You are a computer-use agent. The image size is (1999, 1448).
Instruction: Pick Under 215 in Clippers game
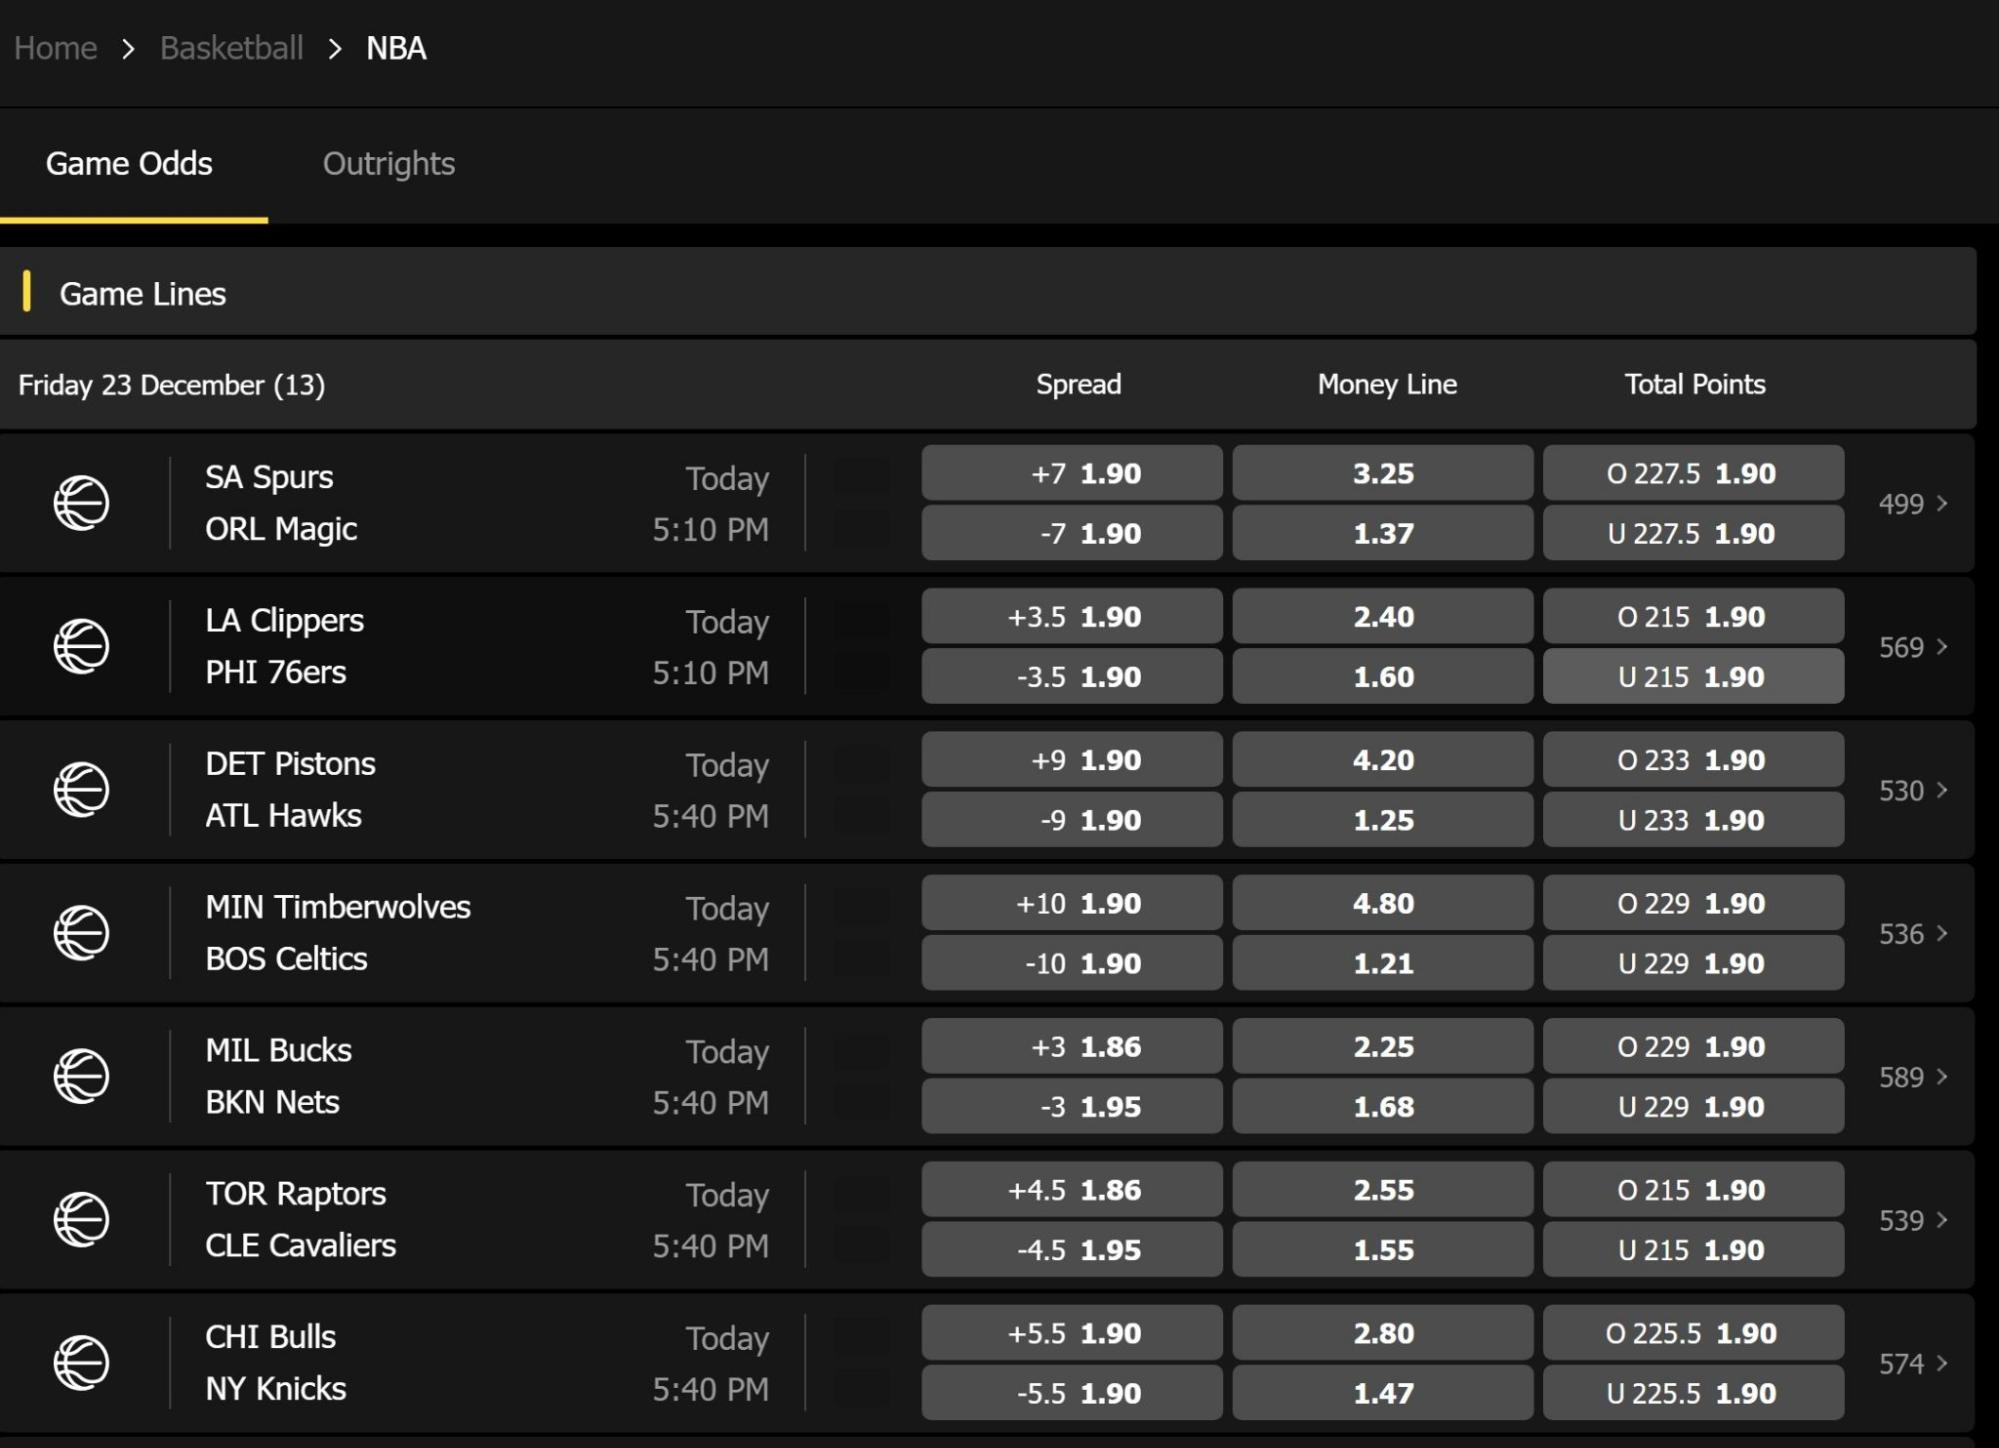[1693, 676]
